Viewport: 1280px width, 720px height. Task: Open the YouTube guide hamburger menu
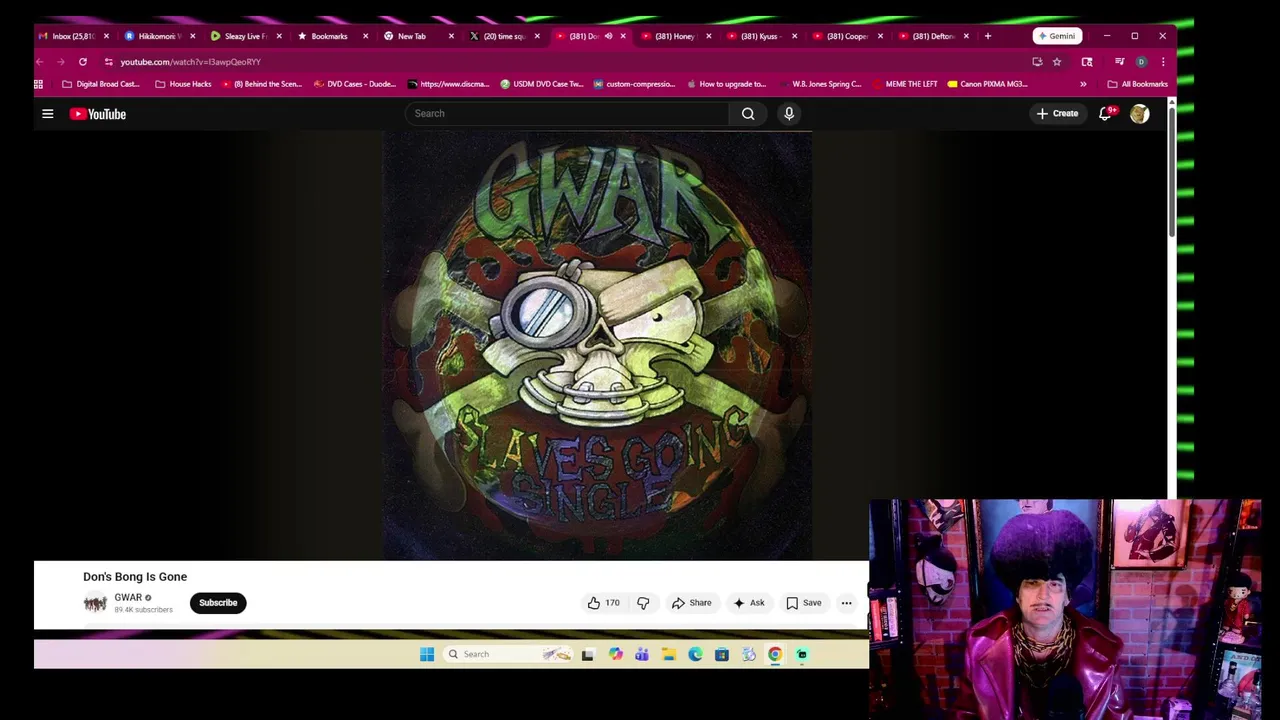pyautogui.click(x=47, y=114)
